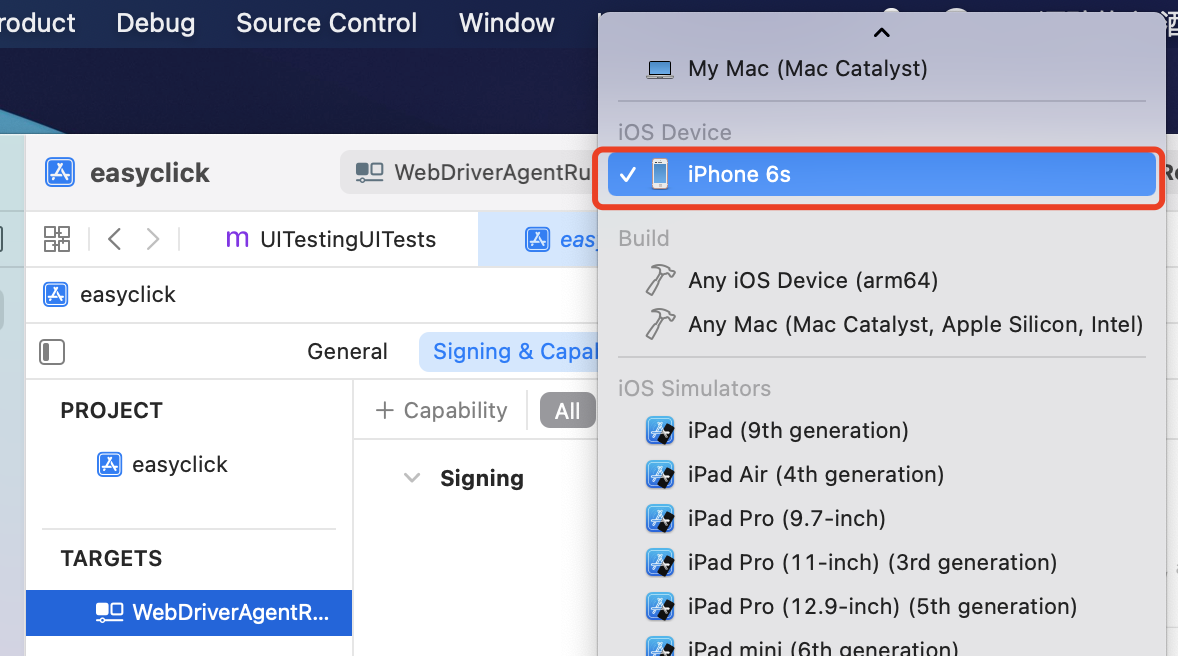Open the Window menu
The width and height of the screenshot is (1178, 656).
(x=506, y=23)
